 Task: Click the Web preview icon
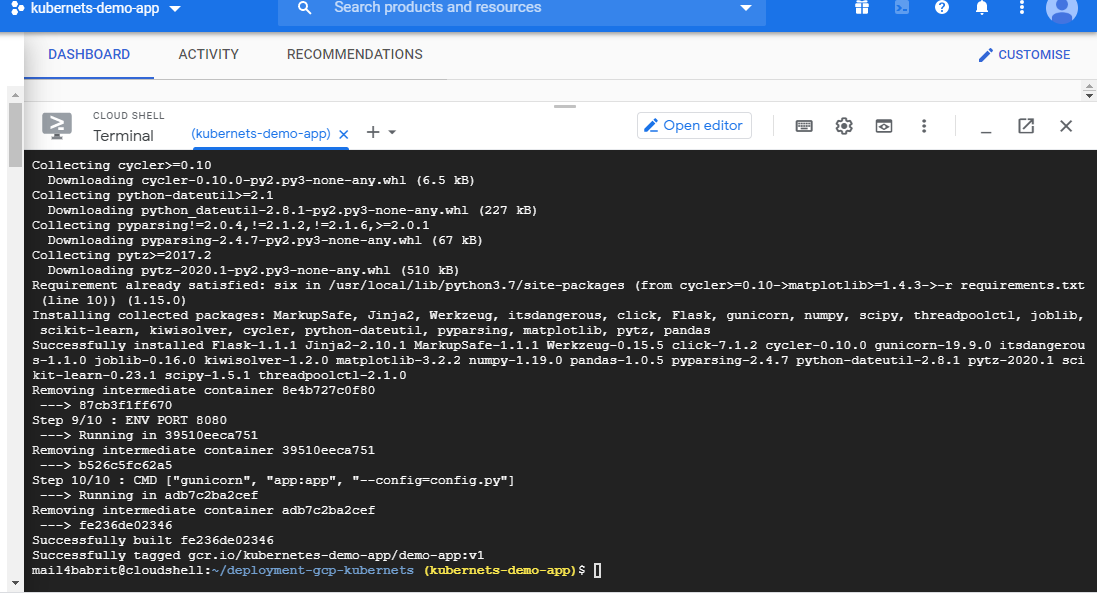884,126
